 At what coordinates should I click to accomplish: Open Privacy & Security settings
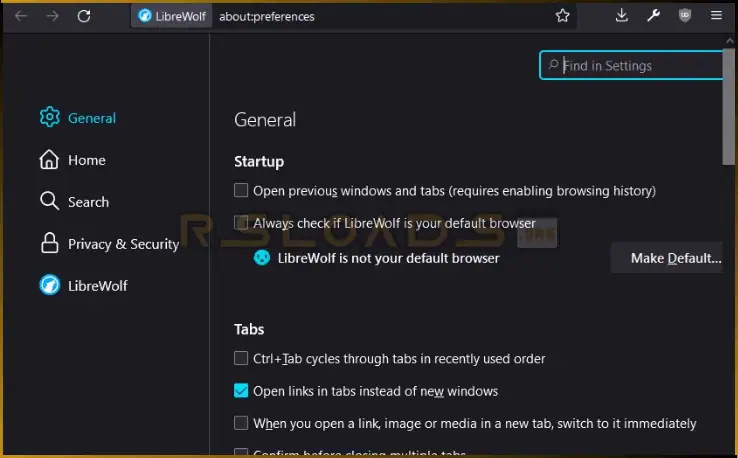(123, 244)
